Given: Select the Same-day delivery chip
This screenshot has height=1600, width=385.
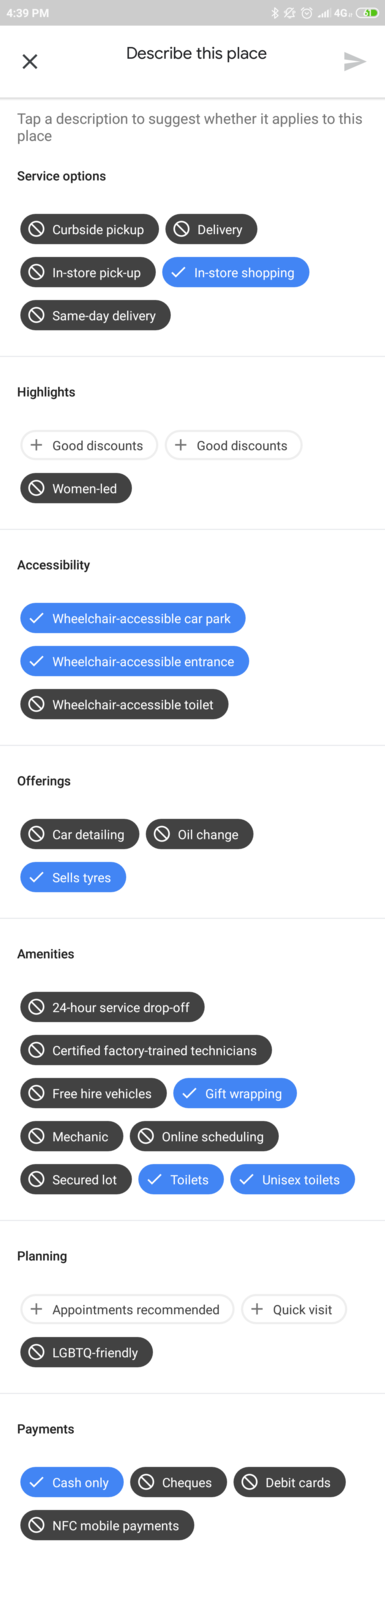Looking at the screenshot, I should (95, 315).
